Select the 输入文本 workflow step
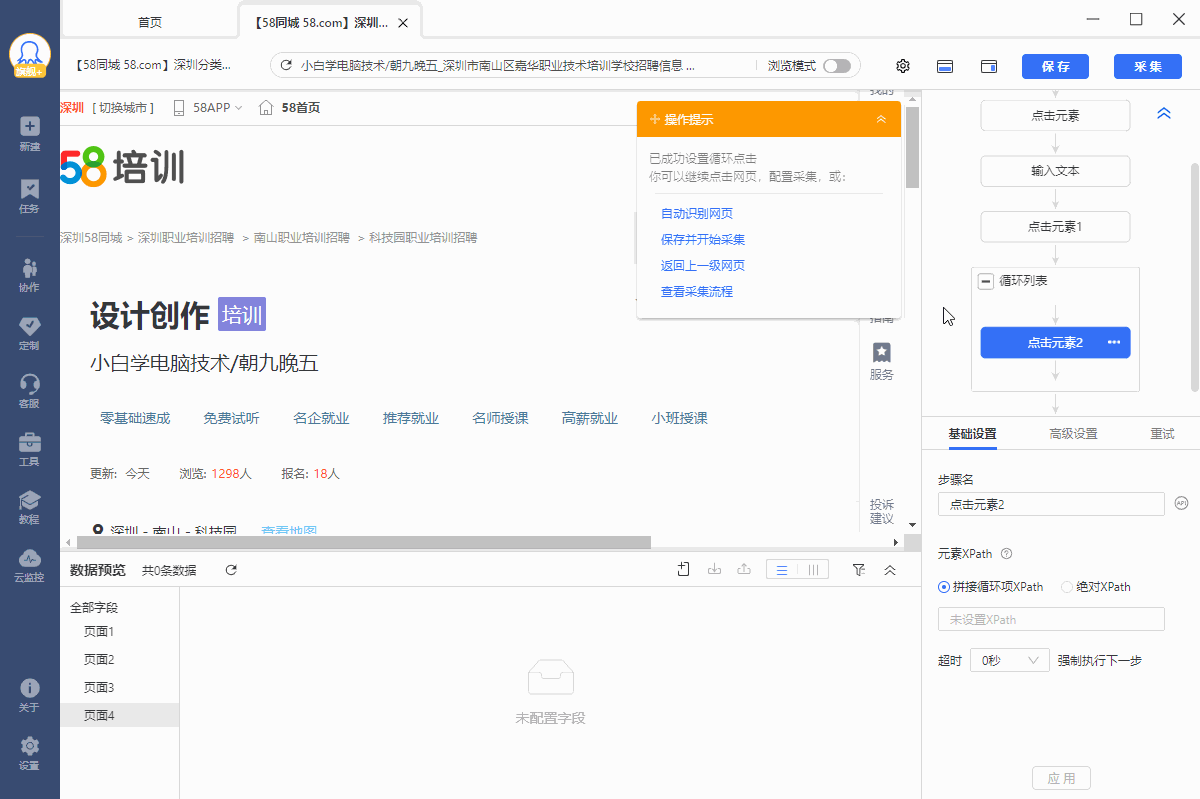 1055,171
